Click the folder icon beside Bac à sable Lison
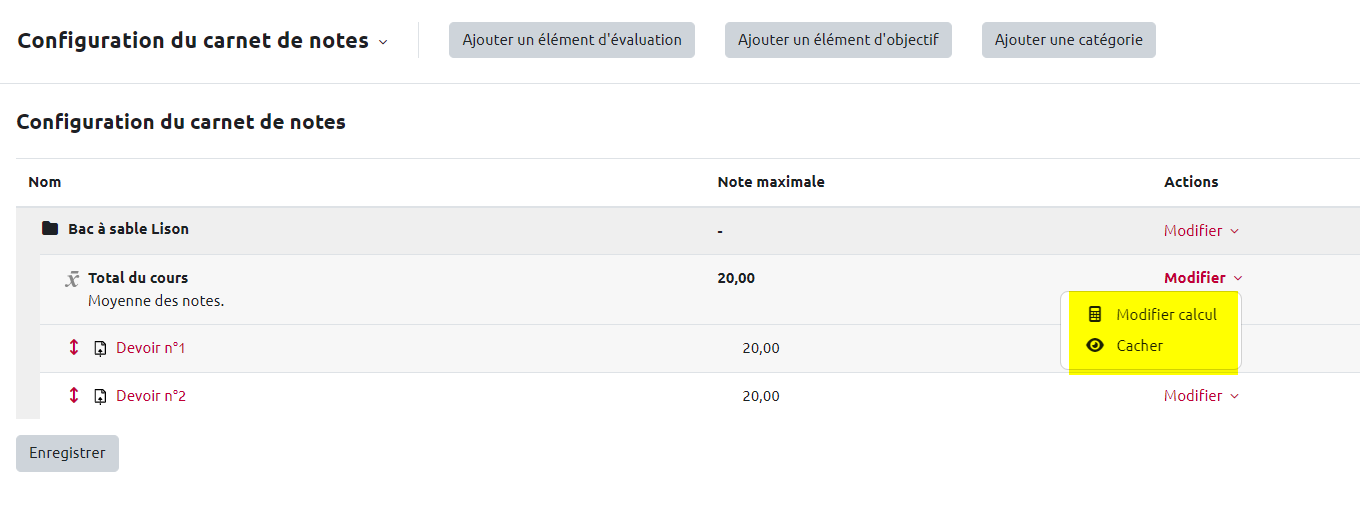The image size is (1360, 507). pos(49,229)
